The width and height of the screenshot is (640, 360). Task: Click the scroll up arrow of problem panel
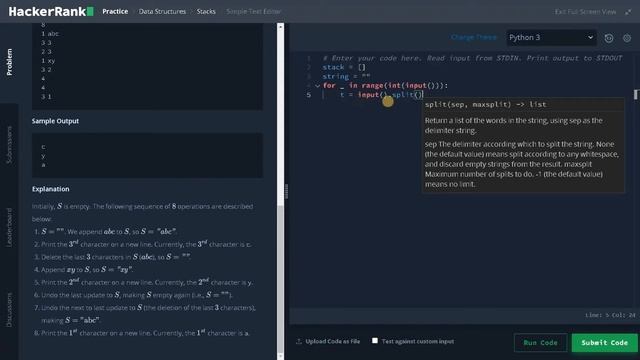click(280, 27)
